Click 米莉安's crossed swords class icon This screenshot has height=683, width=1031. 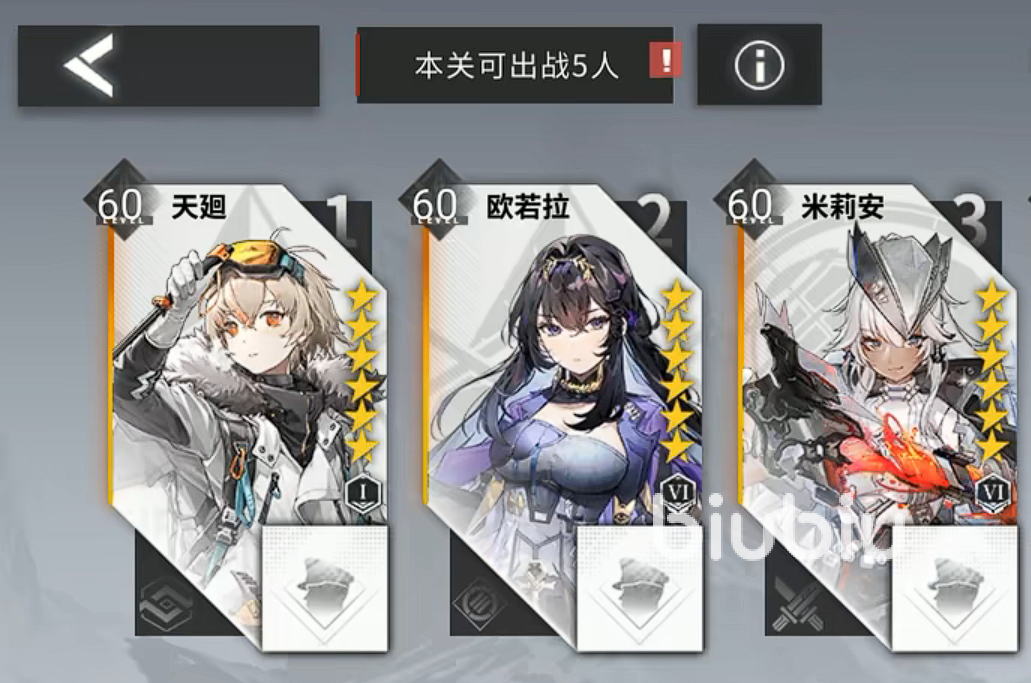click(x=796, y=605)
